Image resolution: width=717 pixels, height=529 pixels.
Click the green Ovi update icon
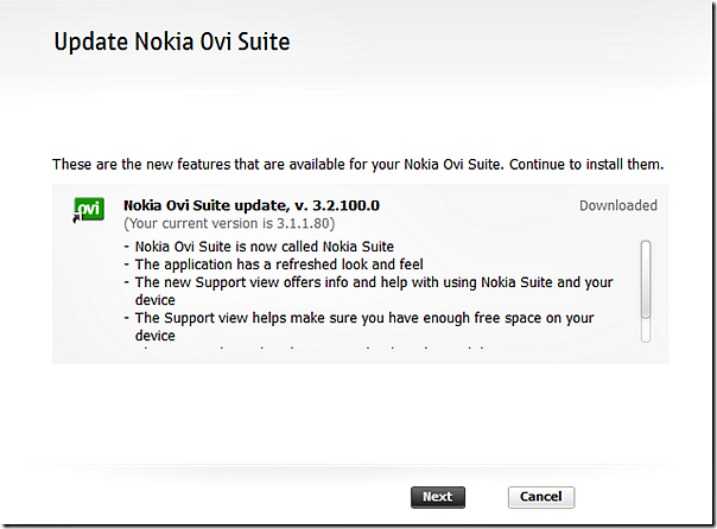click(89, 209)
